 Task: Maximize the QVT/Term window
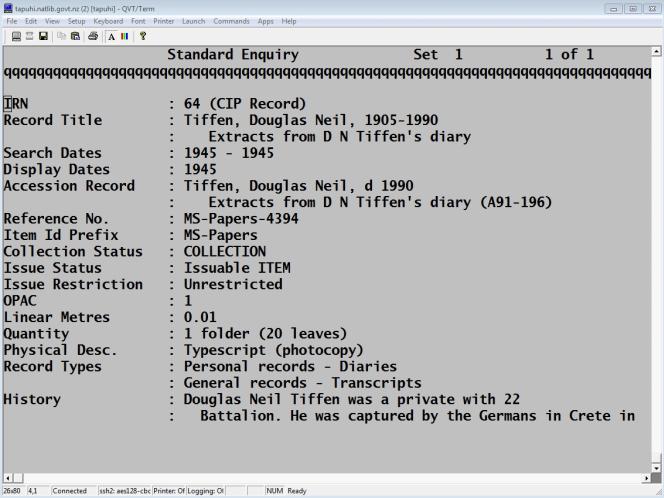coord(633,8)
